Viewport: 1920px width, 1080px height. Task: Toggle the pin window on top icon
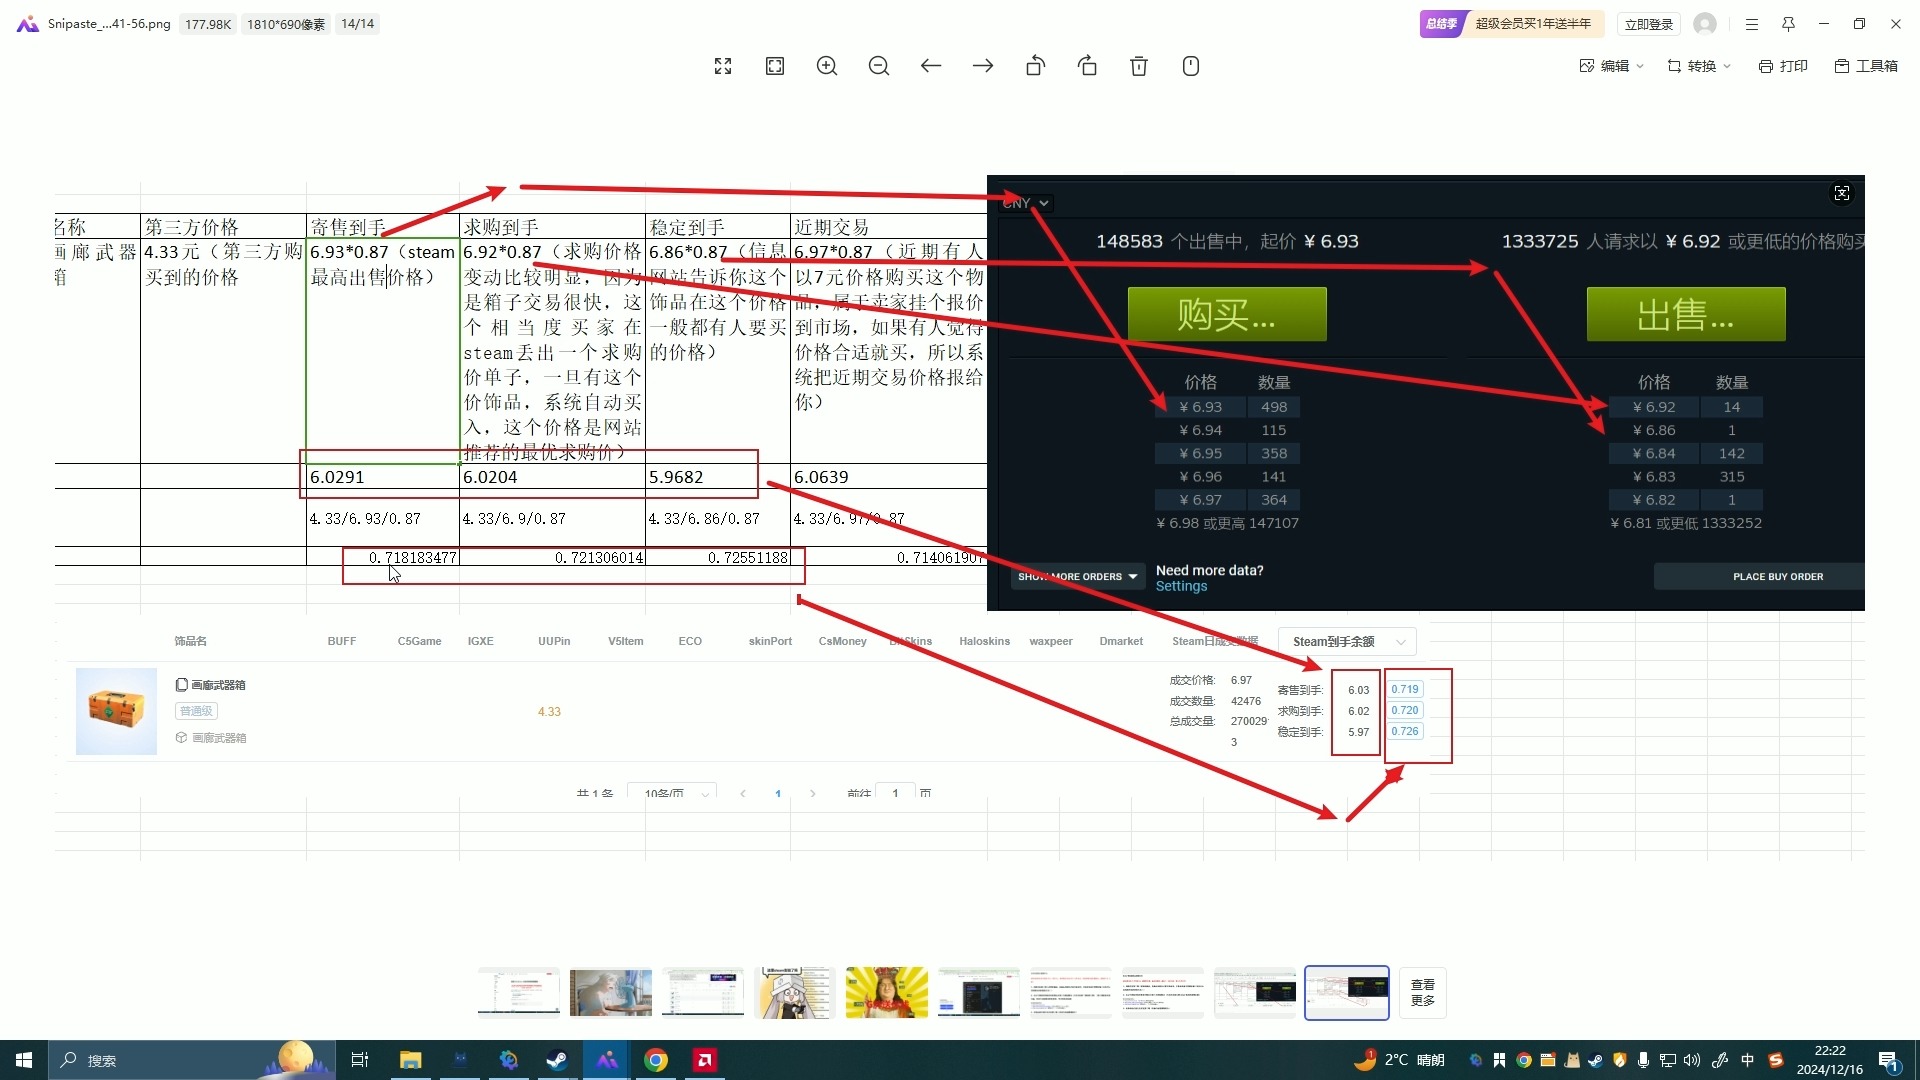coord(1788,24)
